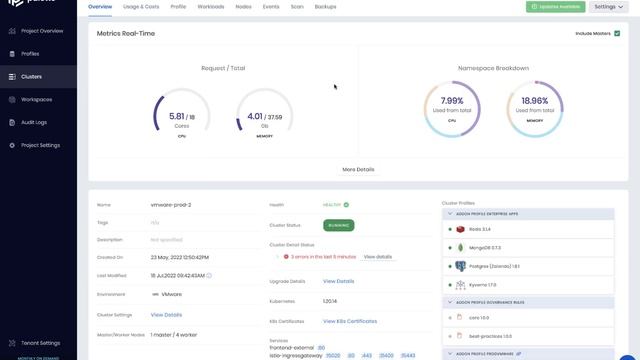Open View K8s Certificates link
640x360 pixels.
pyautogui.click(x=350, y=321)
